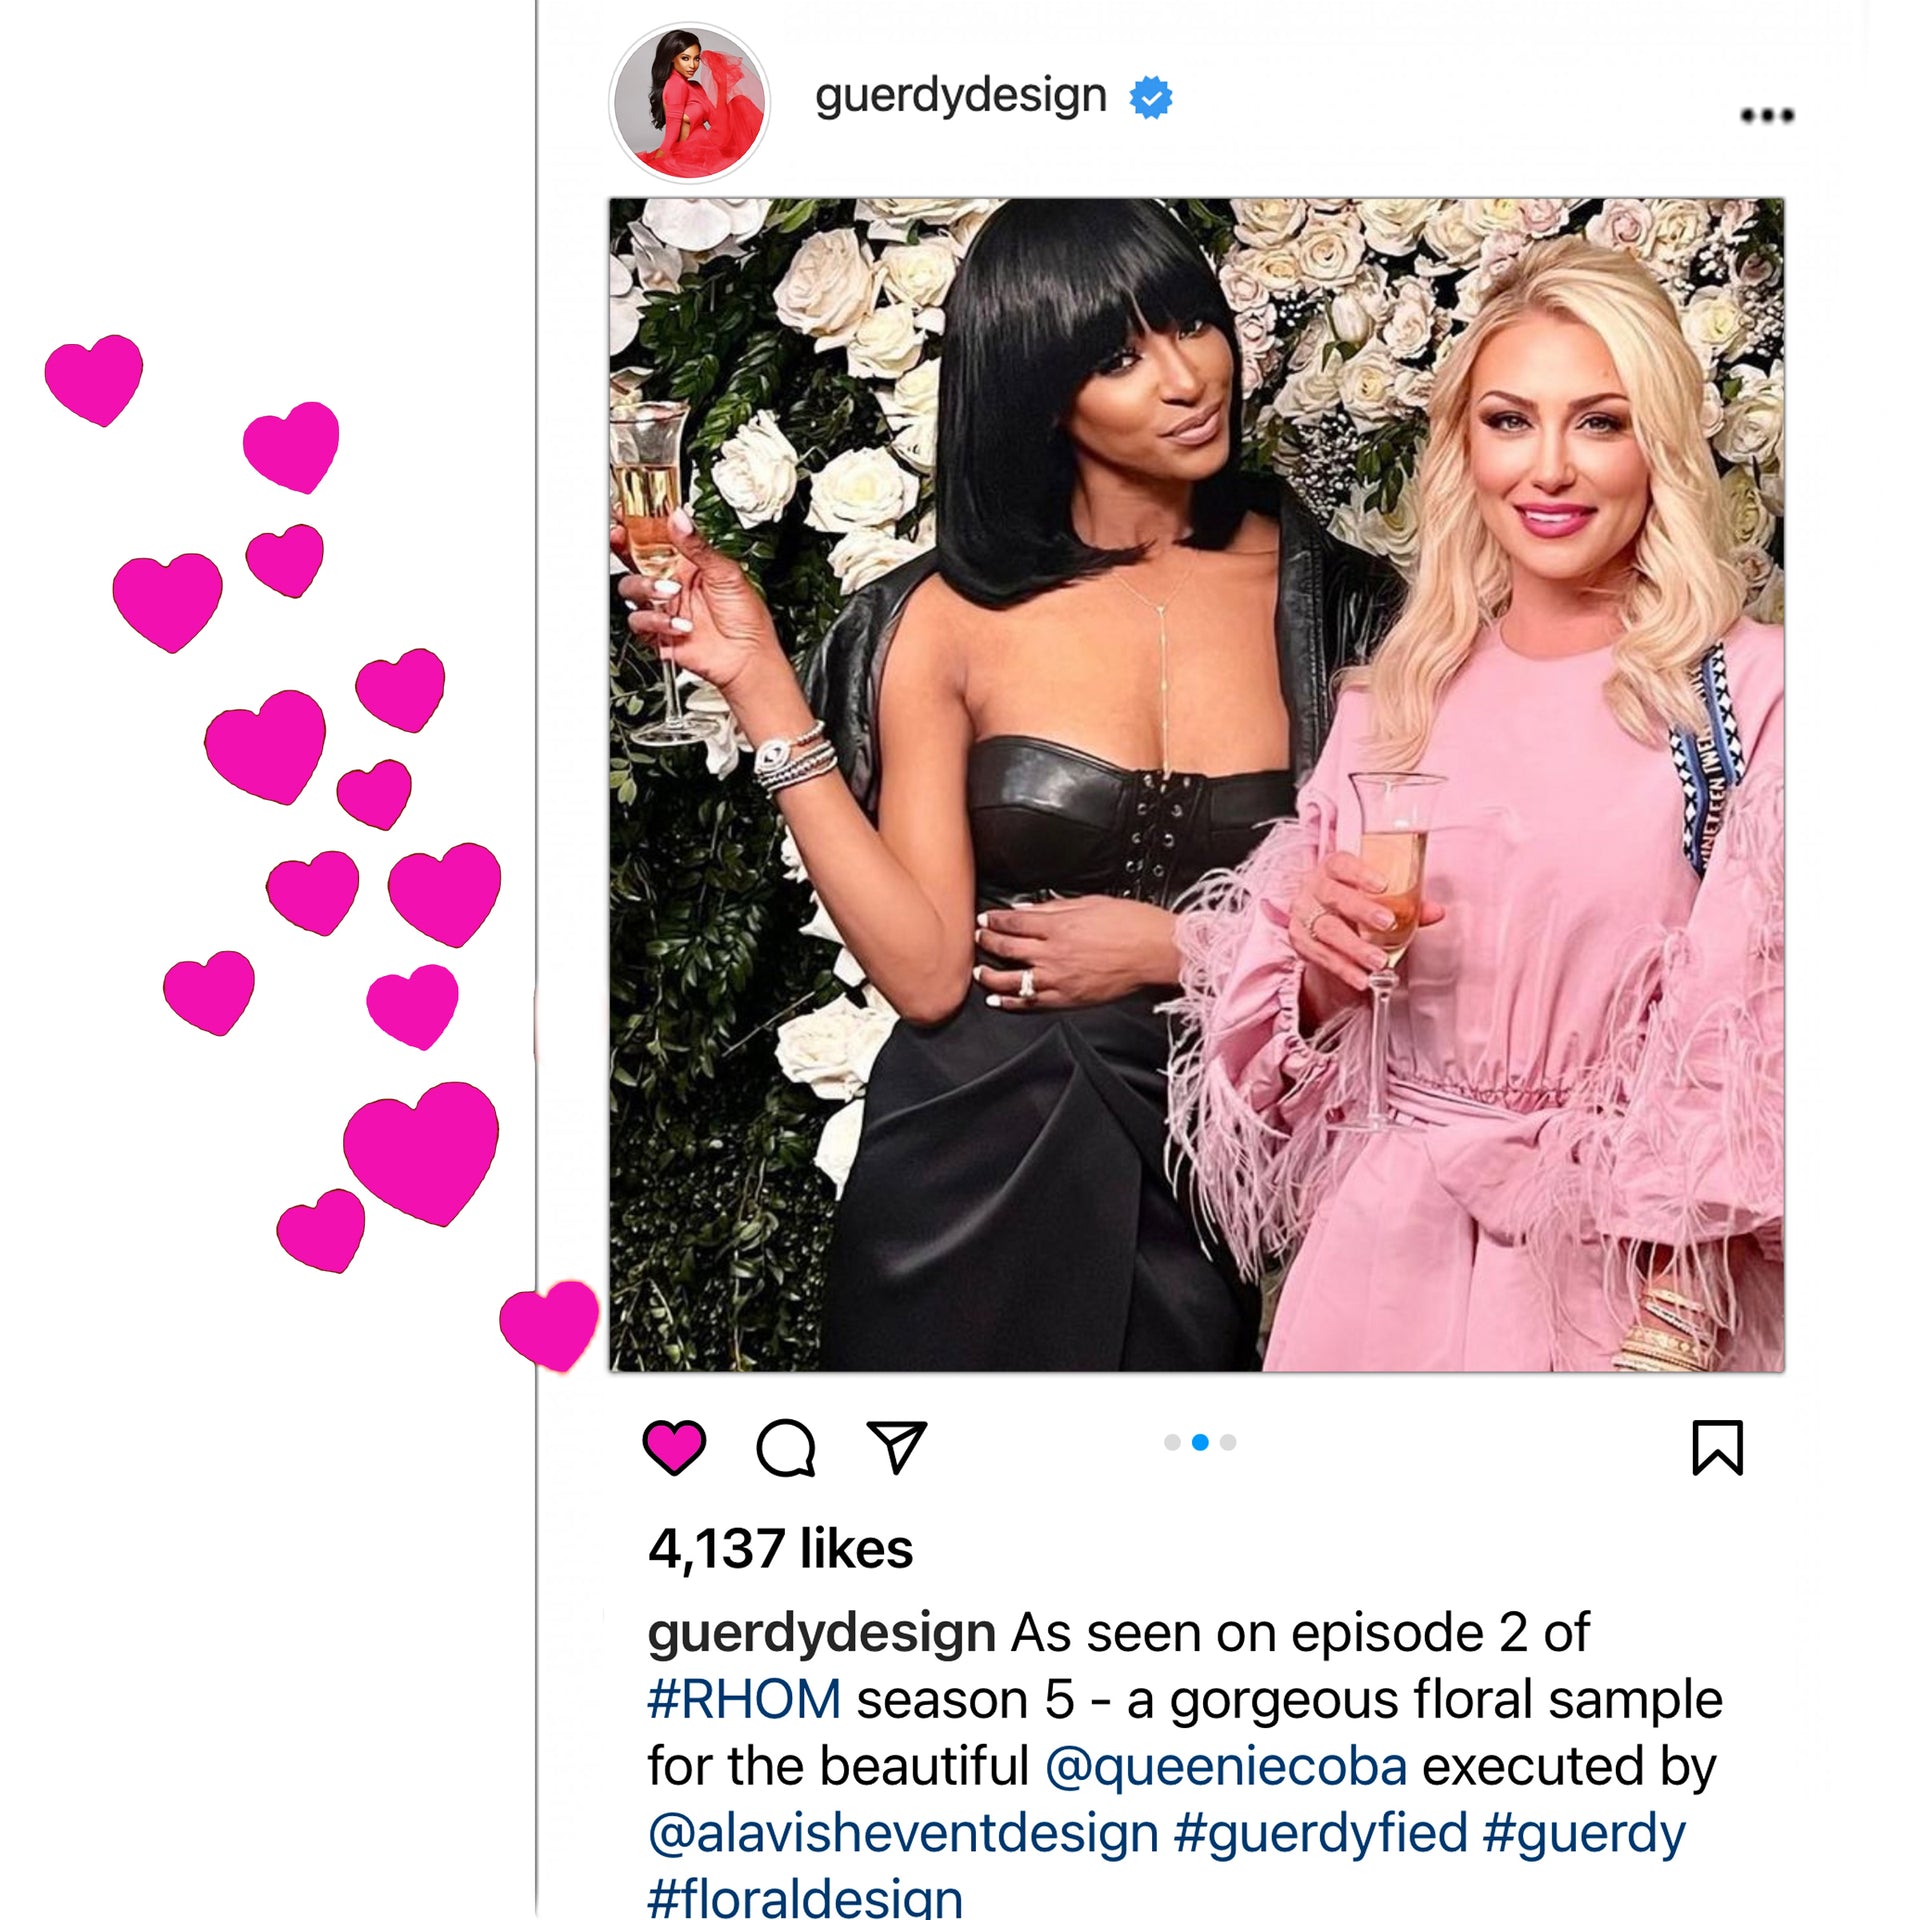1920x1920 pixels.
Task: Click guerdydesign name in caption
Action: (x=821, y=1634)
